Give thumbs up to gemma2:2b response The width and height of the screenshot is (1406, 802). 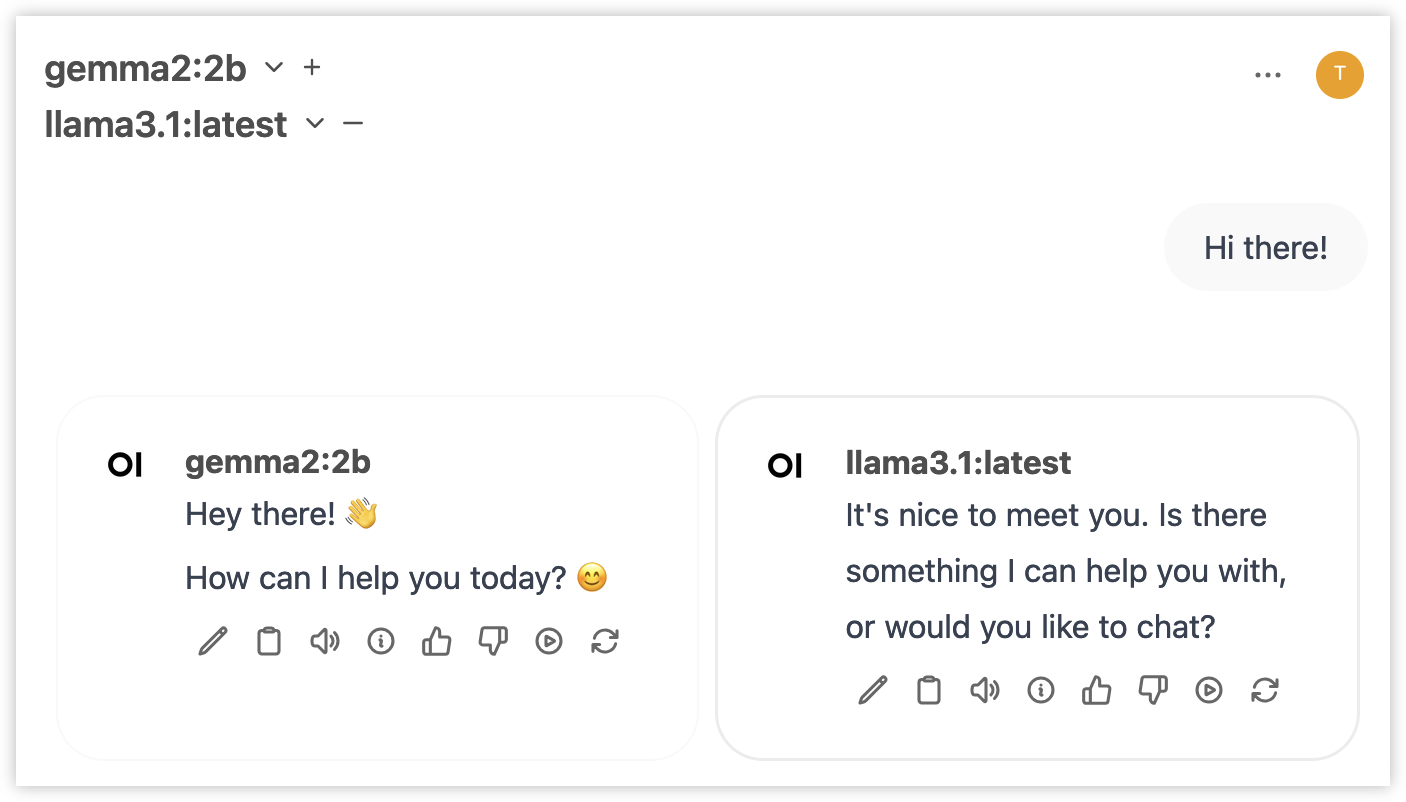point(437,641)
